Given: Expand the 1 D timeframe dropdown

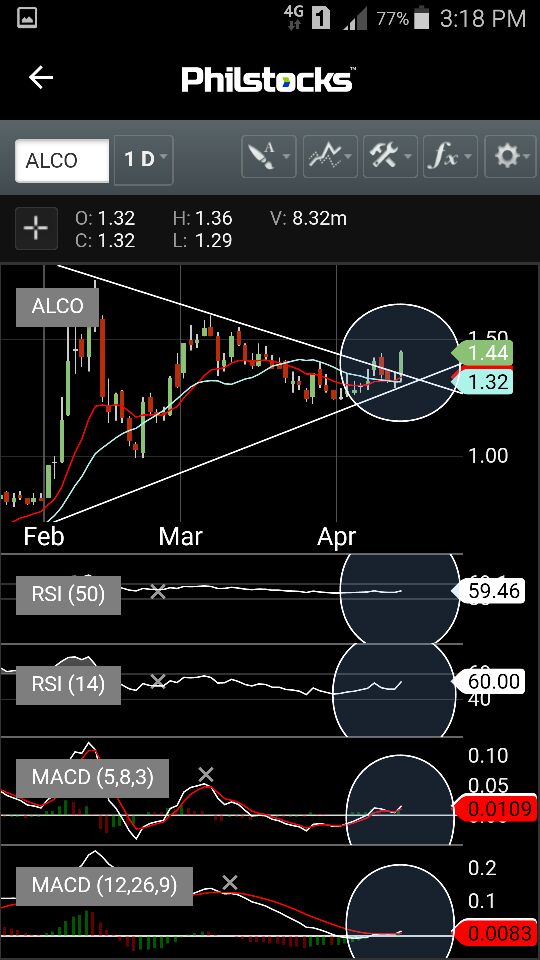Looking at the screenshot, I should [x=144, y=160].
